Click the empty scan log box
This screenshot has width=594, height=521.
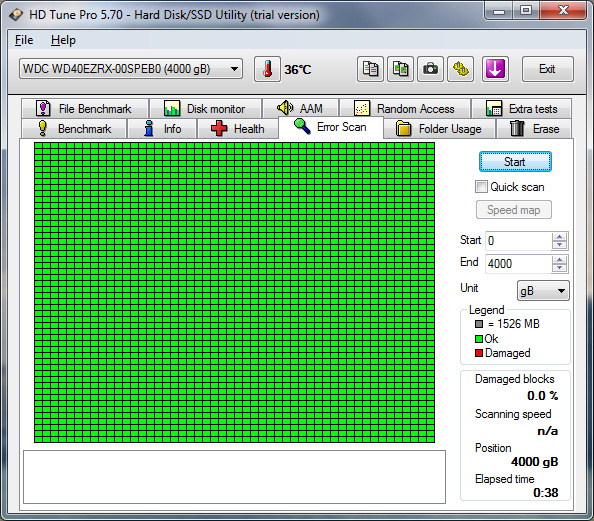(x=234, y=477)
